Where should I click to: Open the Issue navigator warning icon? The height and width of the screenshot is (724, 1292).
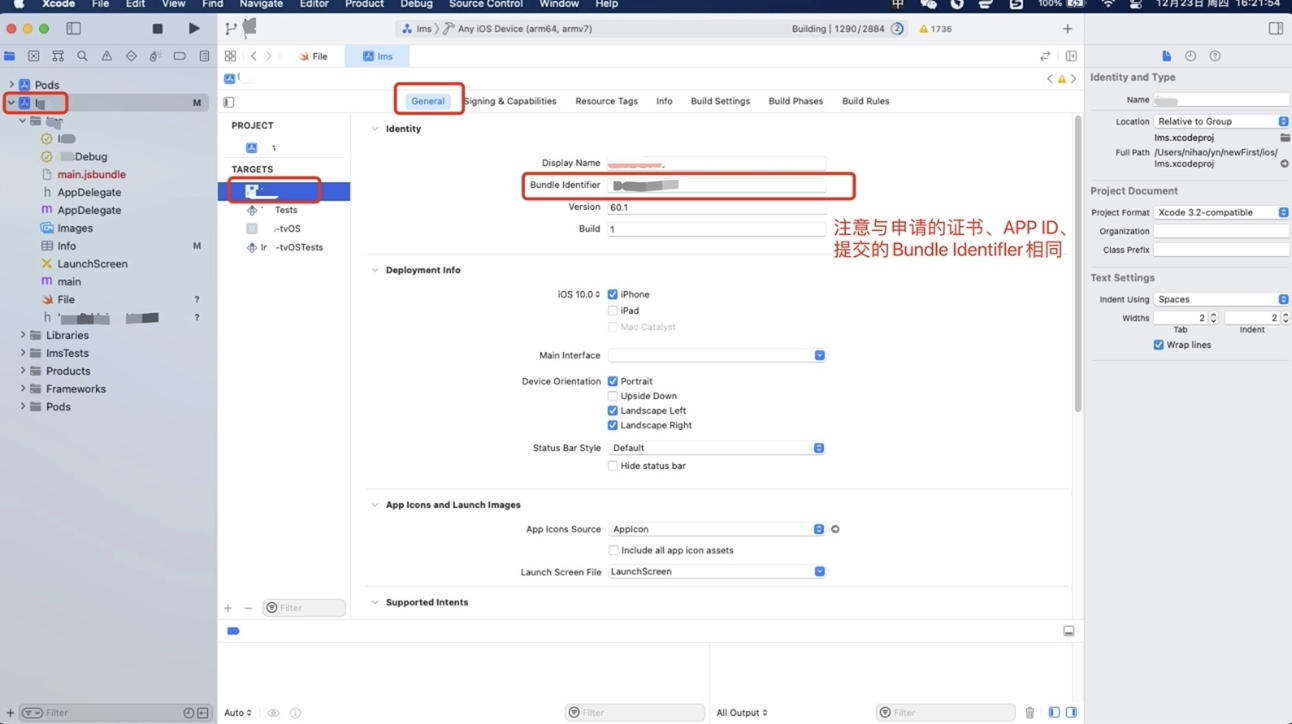tap(106, 56)
